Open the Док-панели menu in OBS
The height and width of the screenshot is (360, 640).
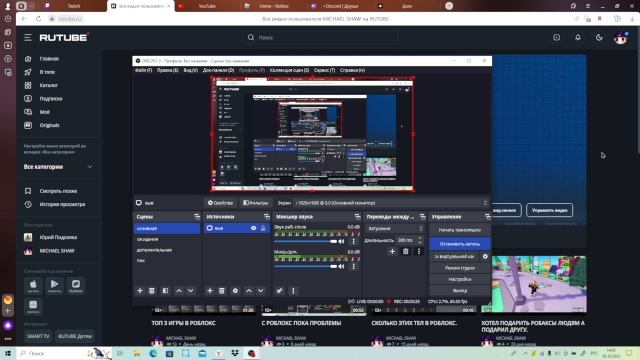pyautogui.click(x=218, y=70)
